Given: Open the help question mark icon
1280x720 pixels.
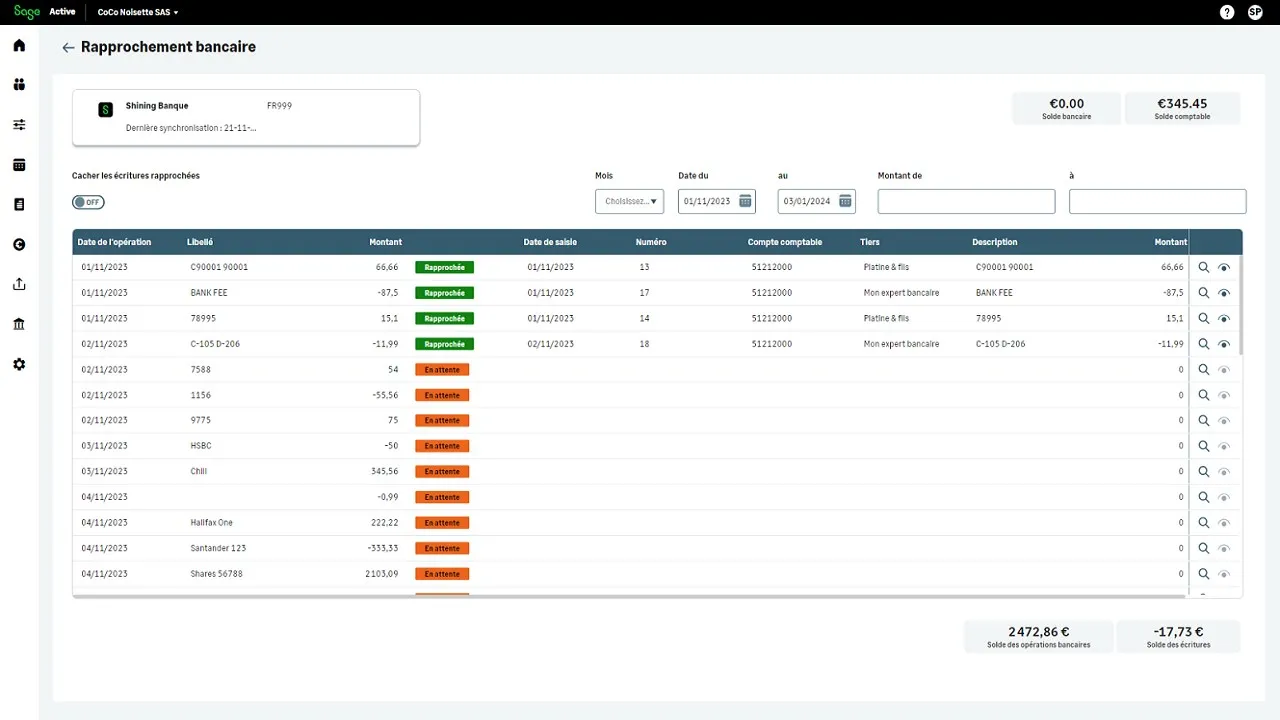Looking at the screenshot, I should (x=1227, y=12).
